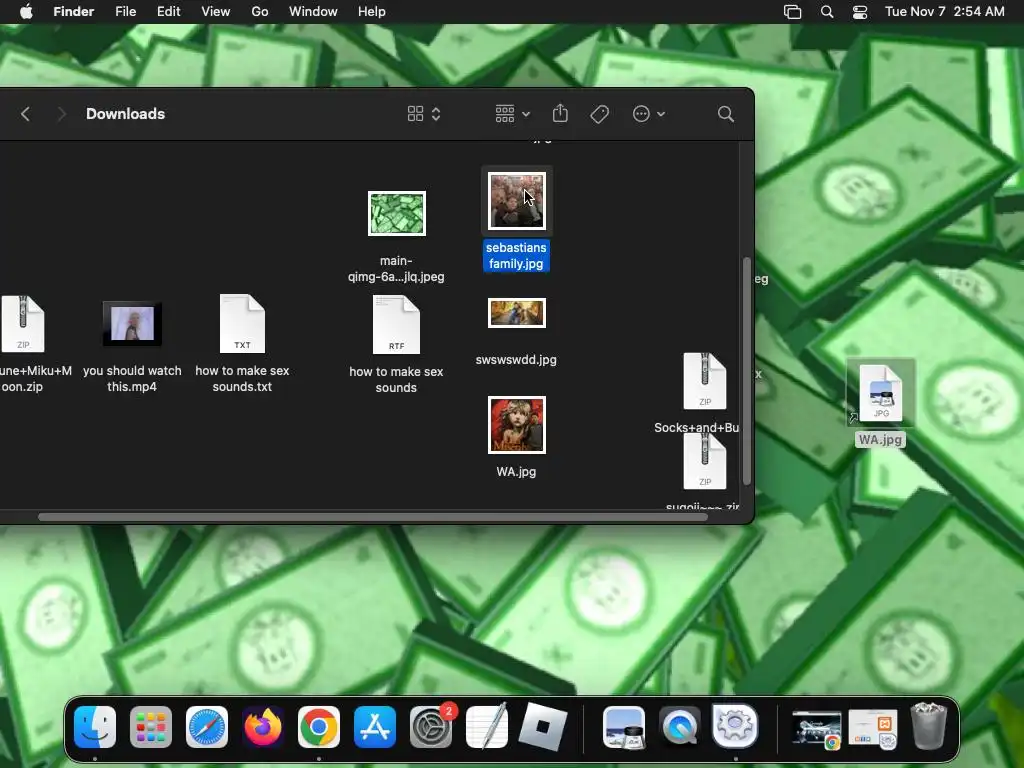
Task: Open the Help menu
Action: point(372,12)
